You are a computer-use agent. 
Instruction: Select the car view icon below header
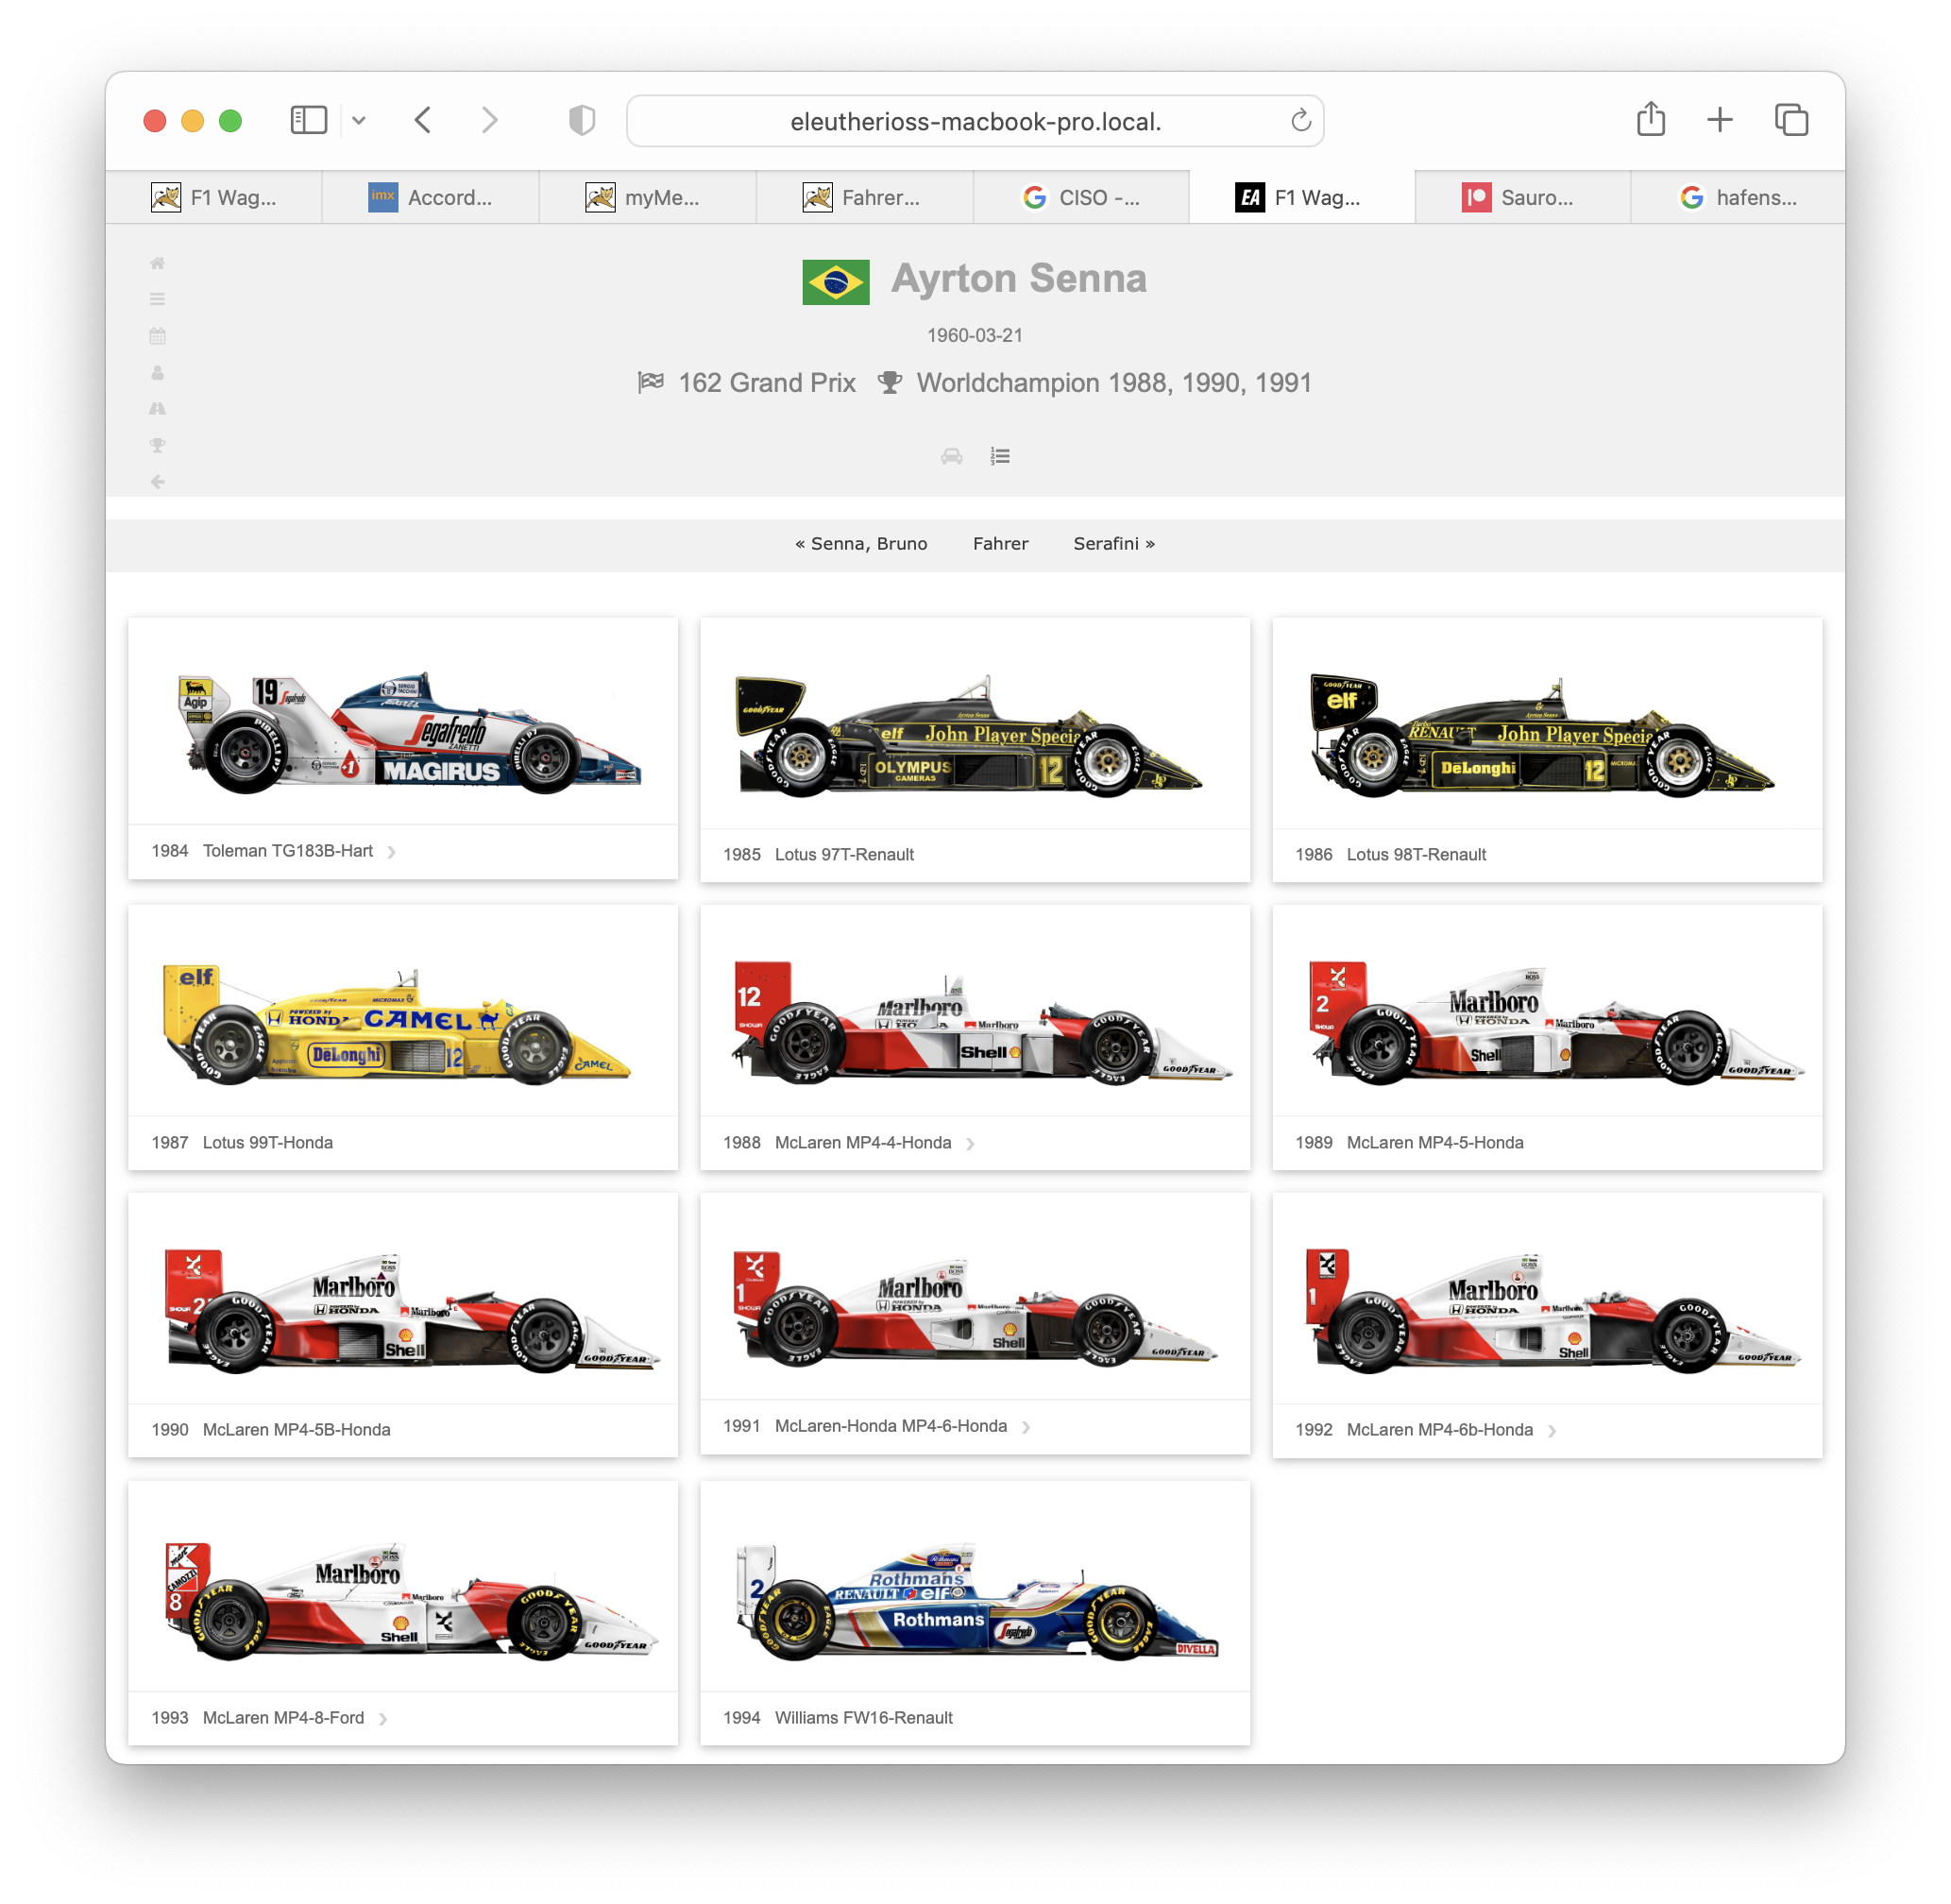click(951, 456)
